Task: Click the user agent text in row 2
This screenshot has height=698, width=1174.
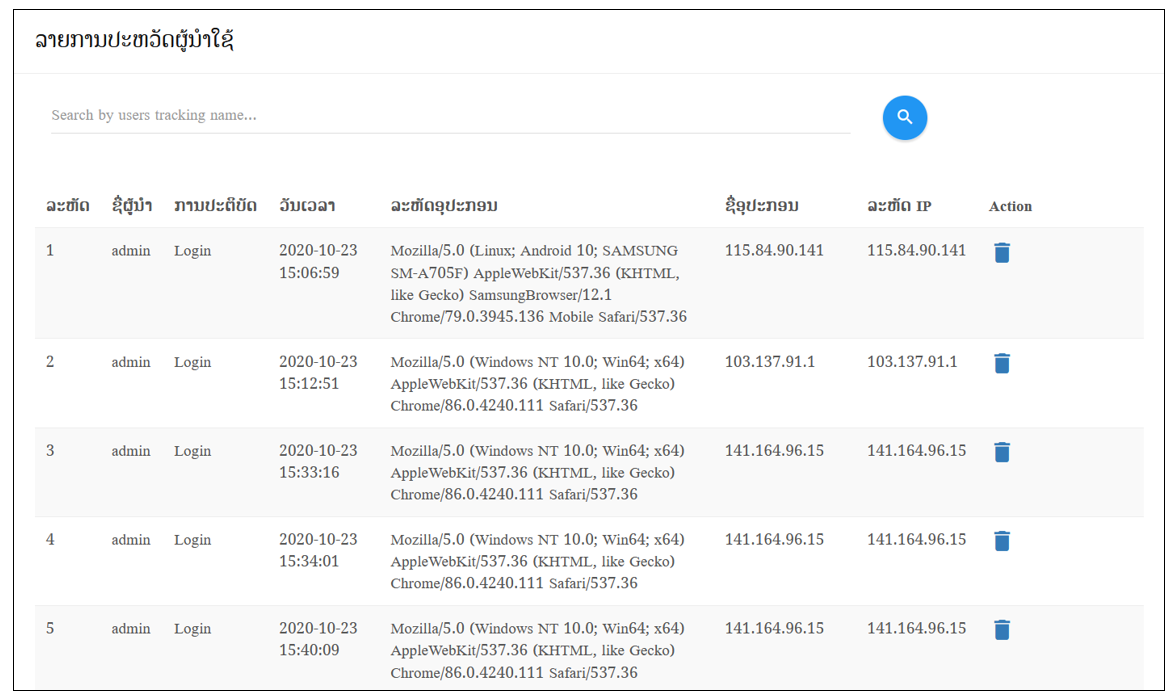Action: pyautogui.click(x=538, y=383)
